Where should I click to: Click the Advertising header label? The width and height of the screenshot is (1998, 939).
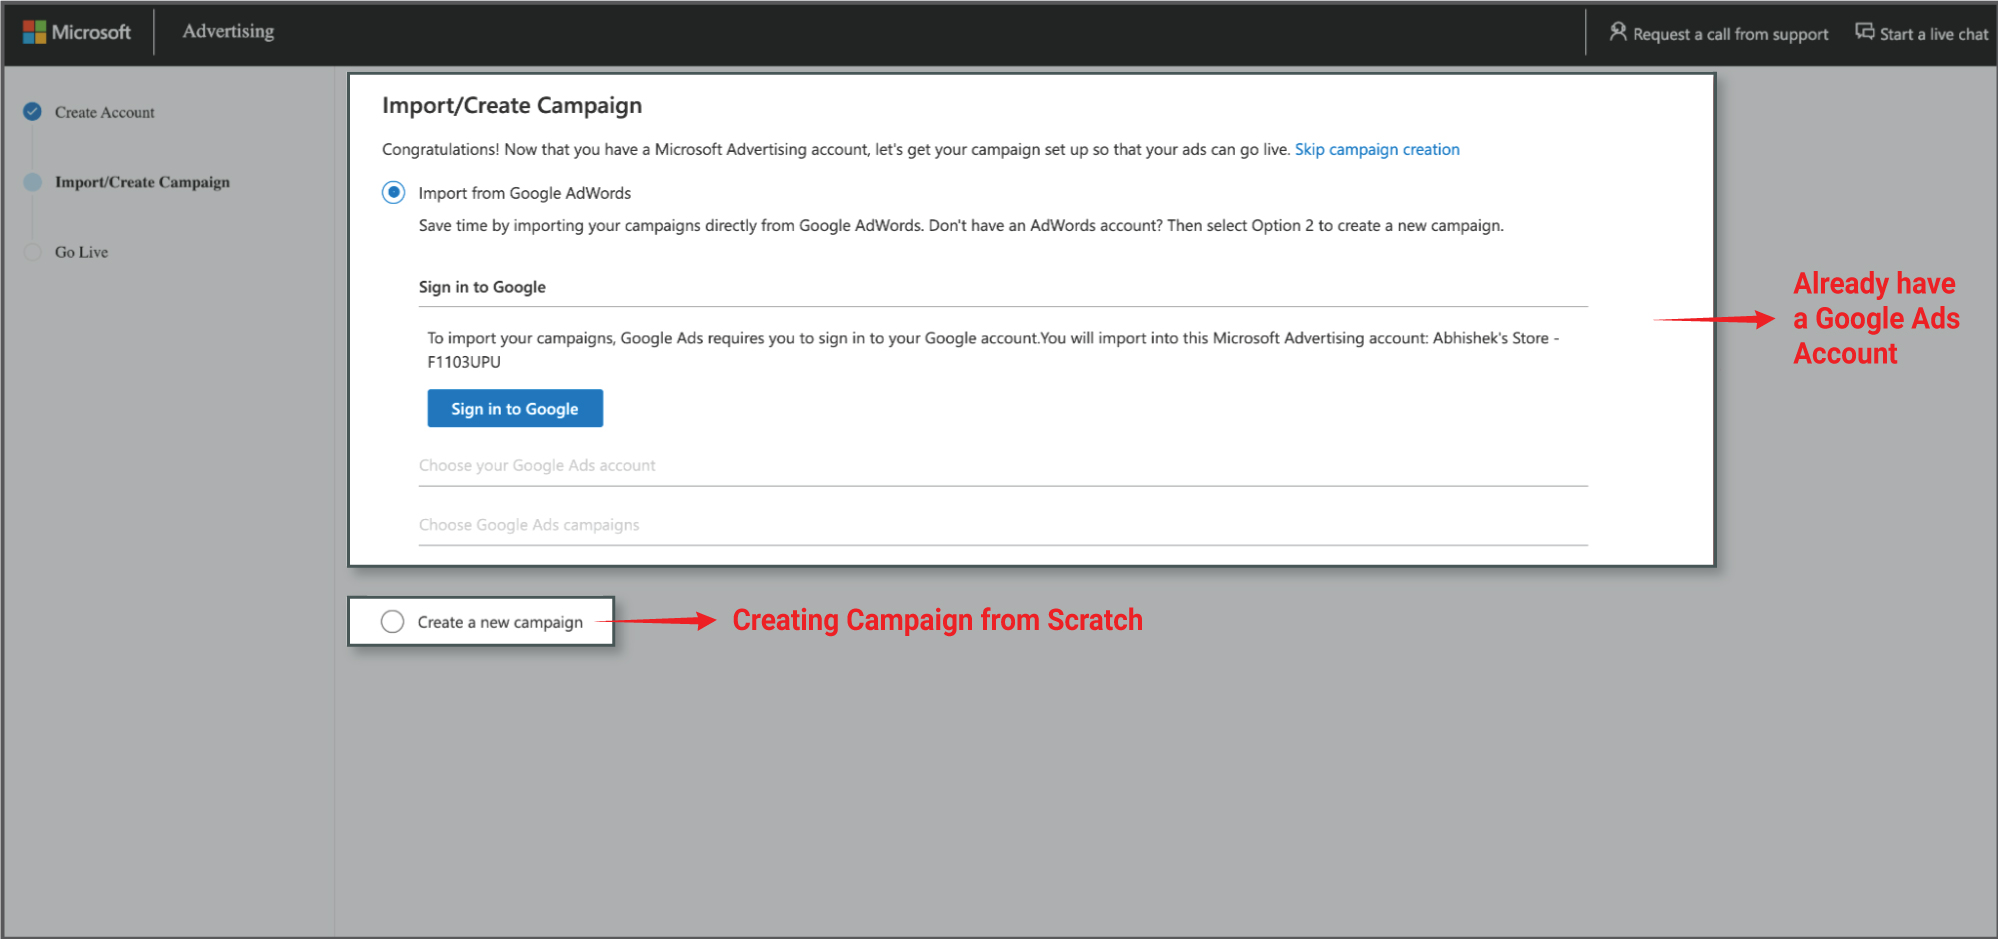228,31
